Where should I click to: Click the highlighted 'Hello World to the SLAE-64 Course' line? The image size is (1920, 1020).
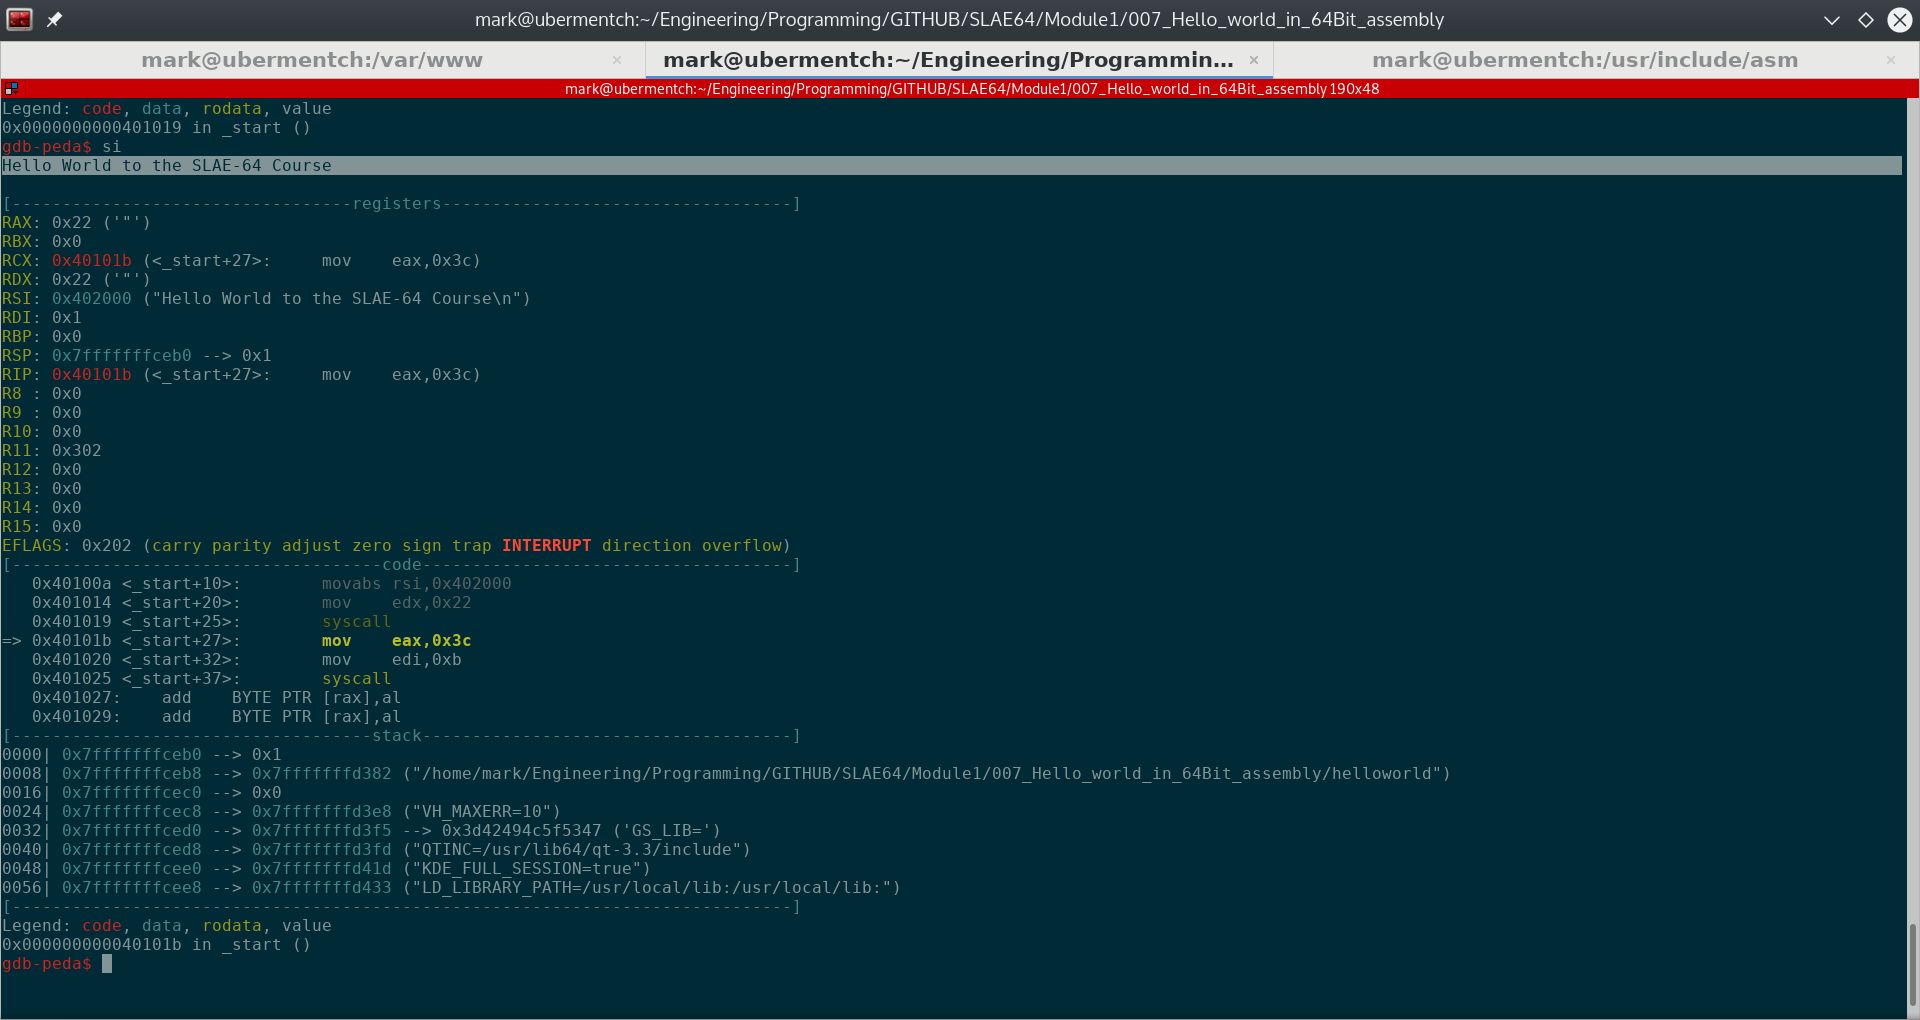(x=952, y=166)
